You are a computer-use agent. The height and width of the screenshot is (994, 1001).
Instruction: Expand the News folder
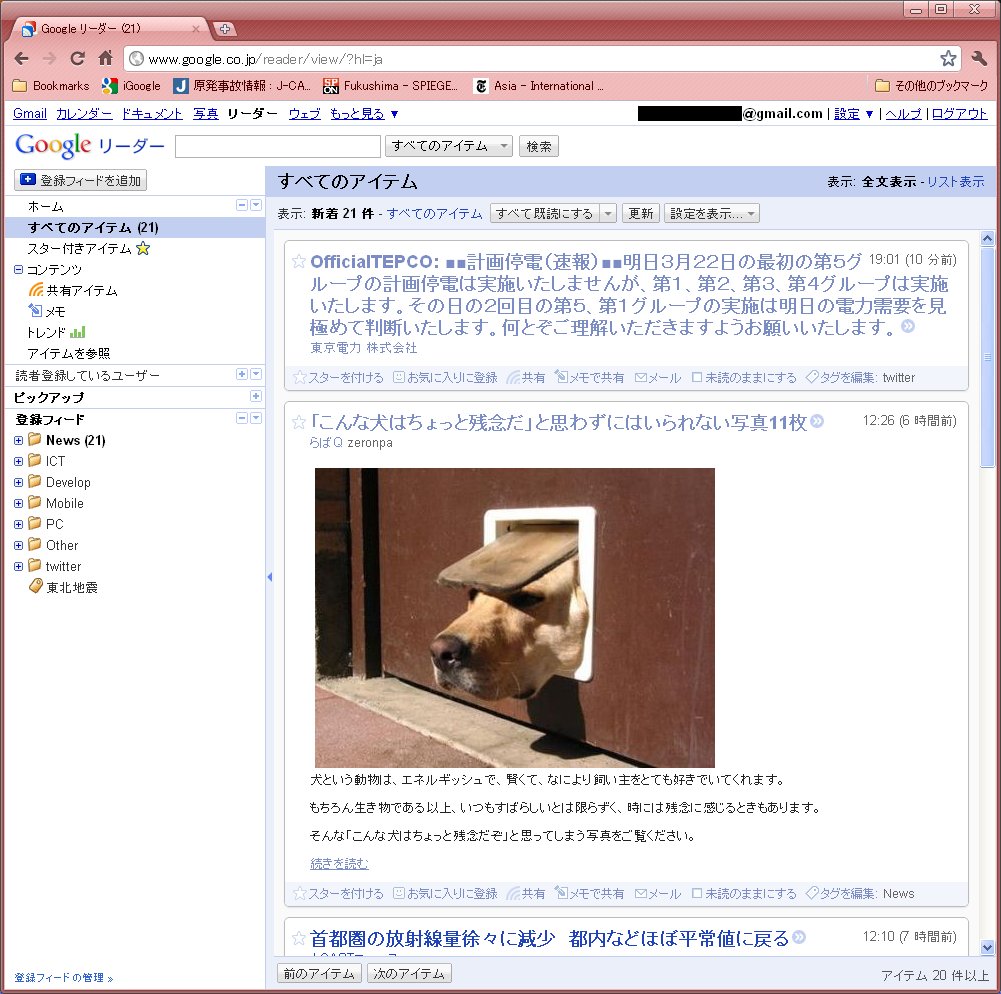19,441
